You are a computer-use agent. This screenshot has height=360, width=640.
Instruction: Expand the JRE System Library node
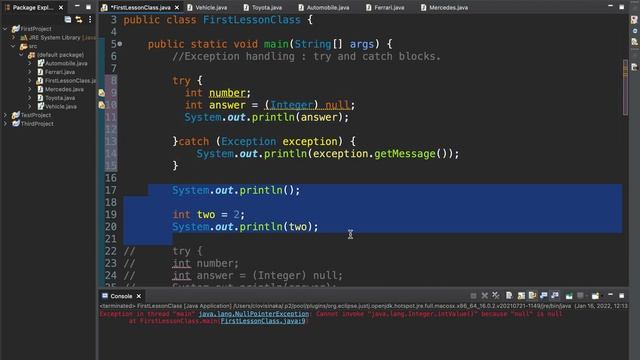coord(13,38)
